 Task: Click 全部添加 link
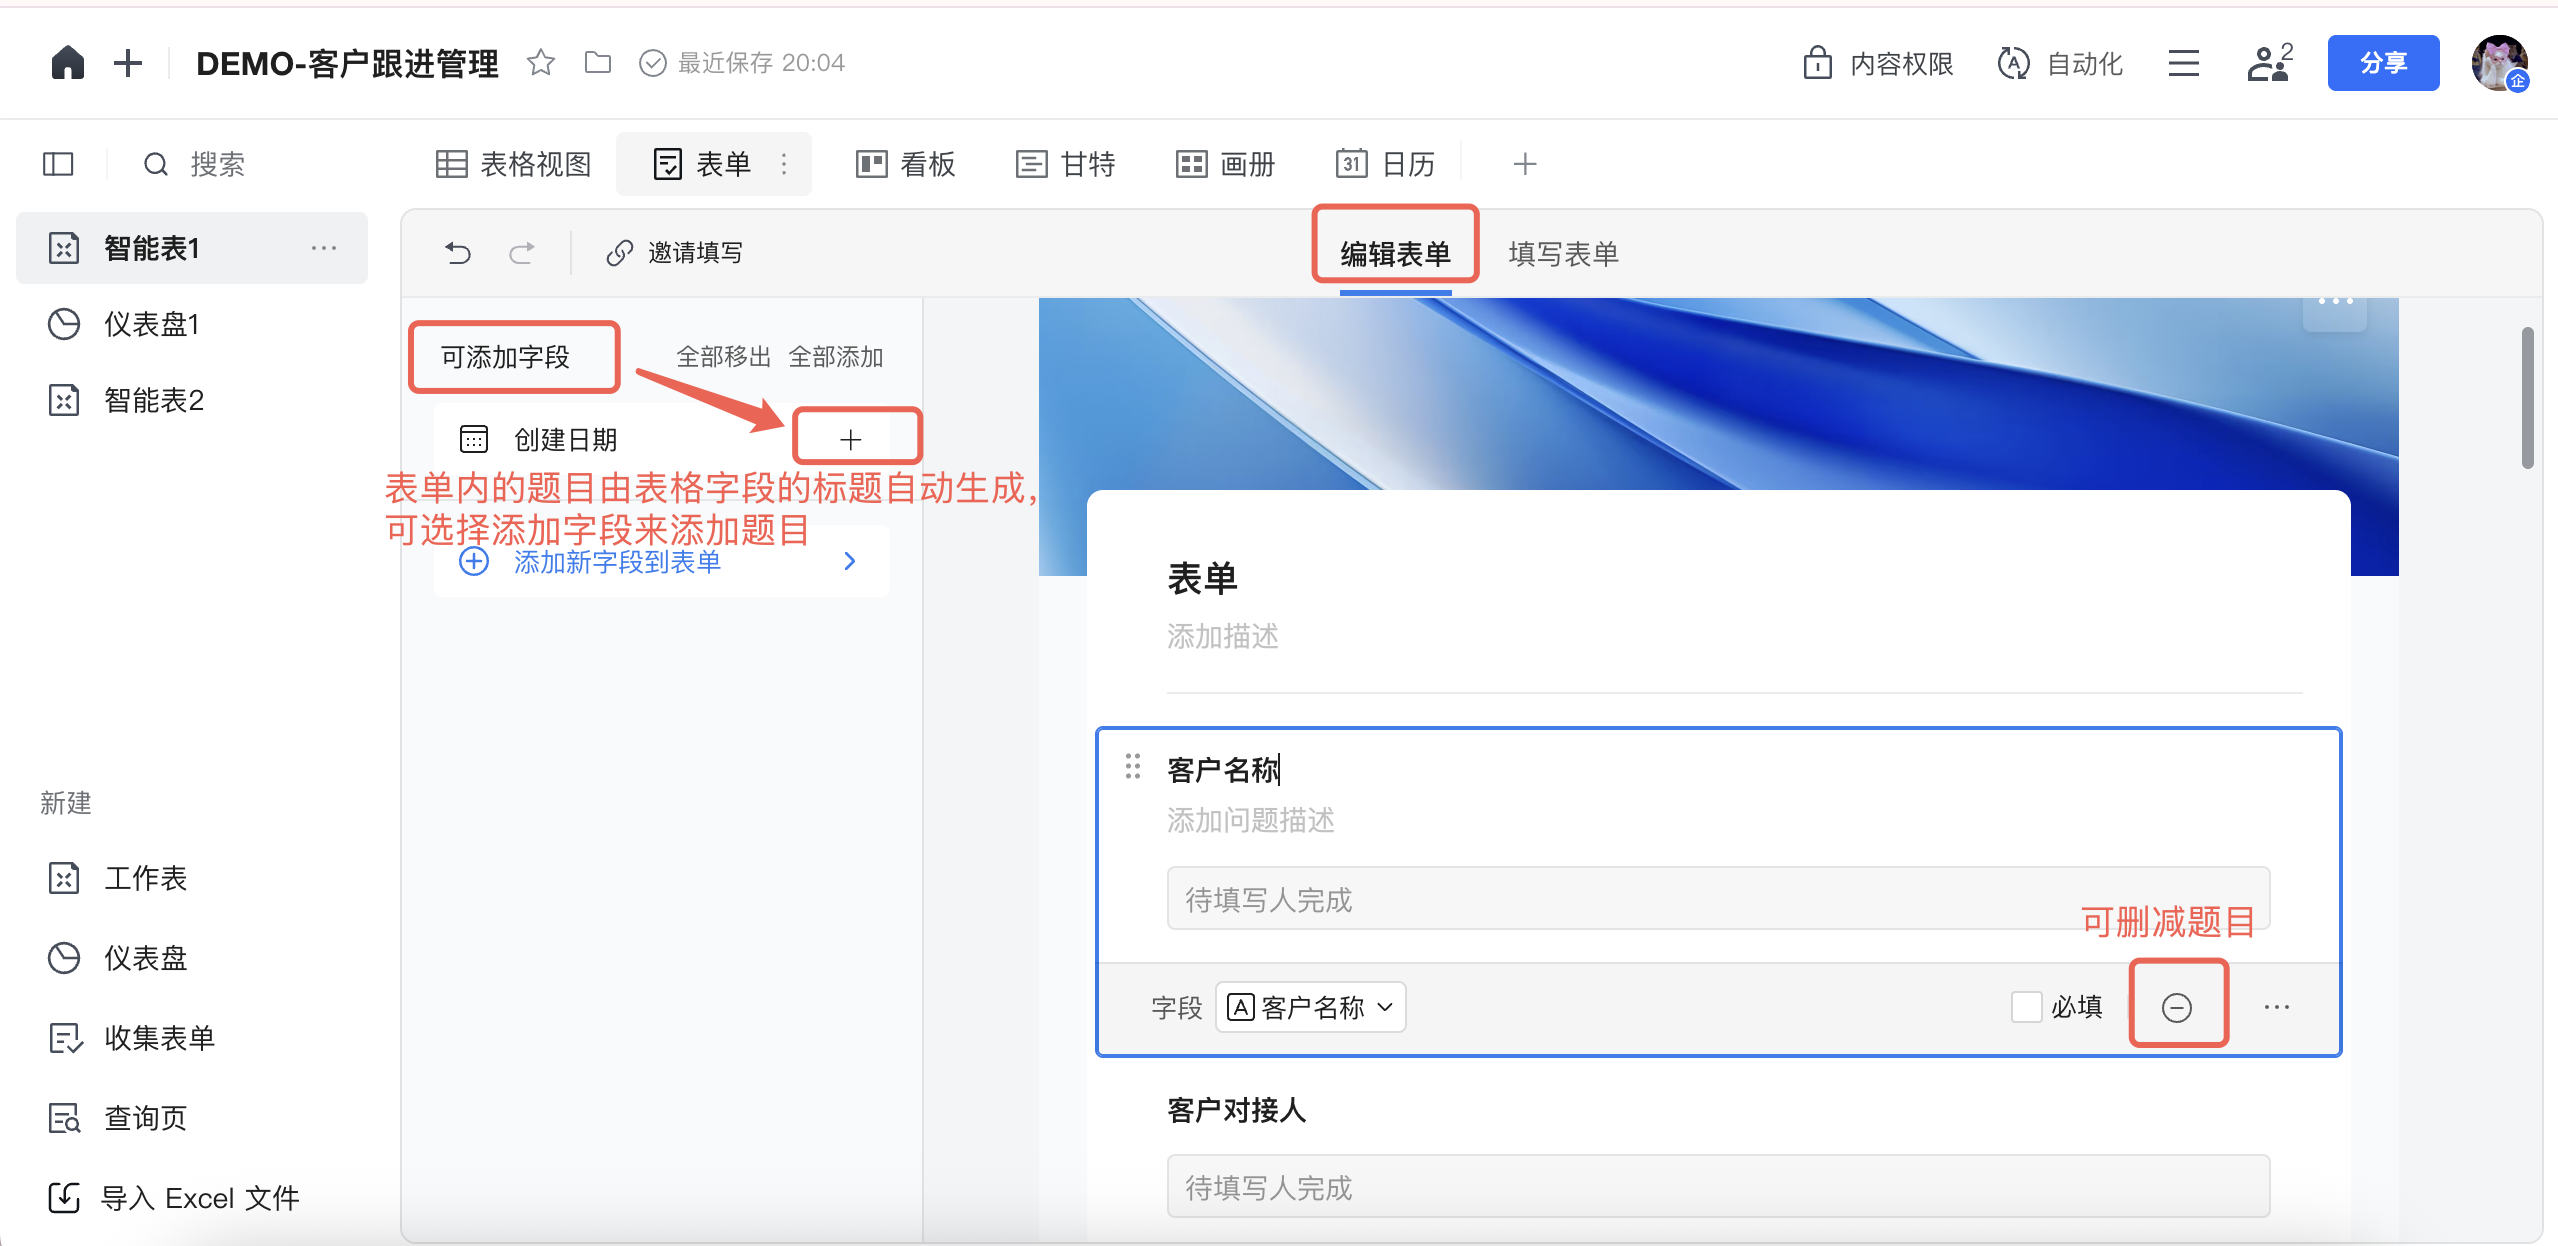coord(835,357)
